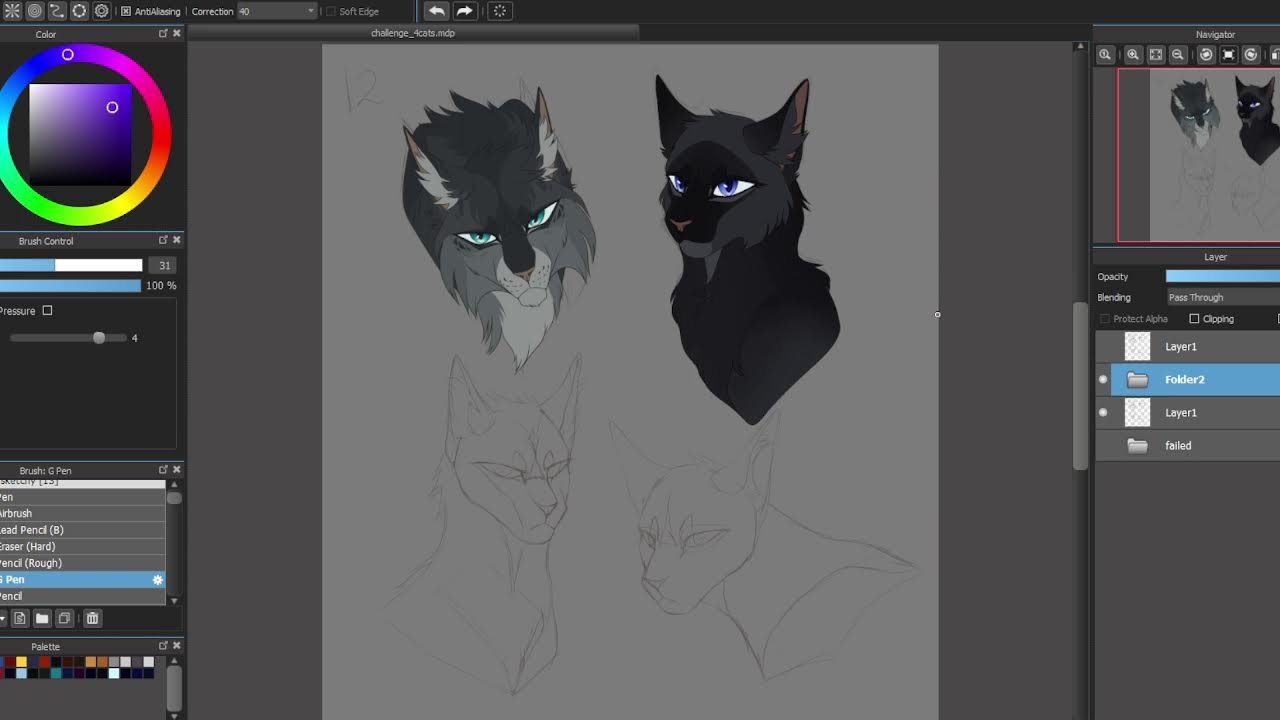The image size is (1280, 720).
Task: Close the Brush Control panel
Action: point(177,240)
